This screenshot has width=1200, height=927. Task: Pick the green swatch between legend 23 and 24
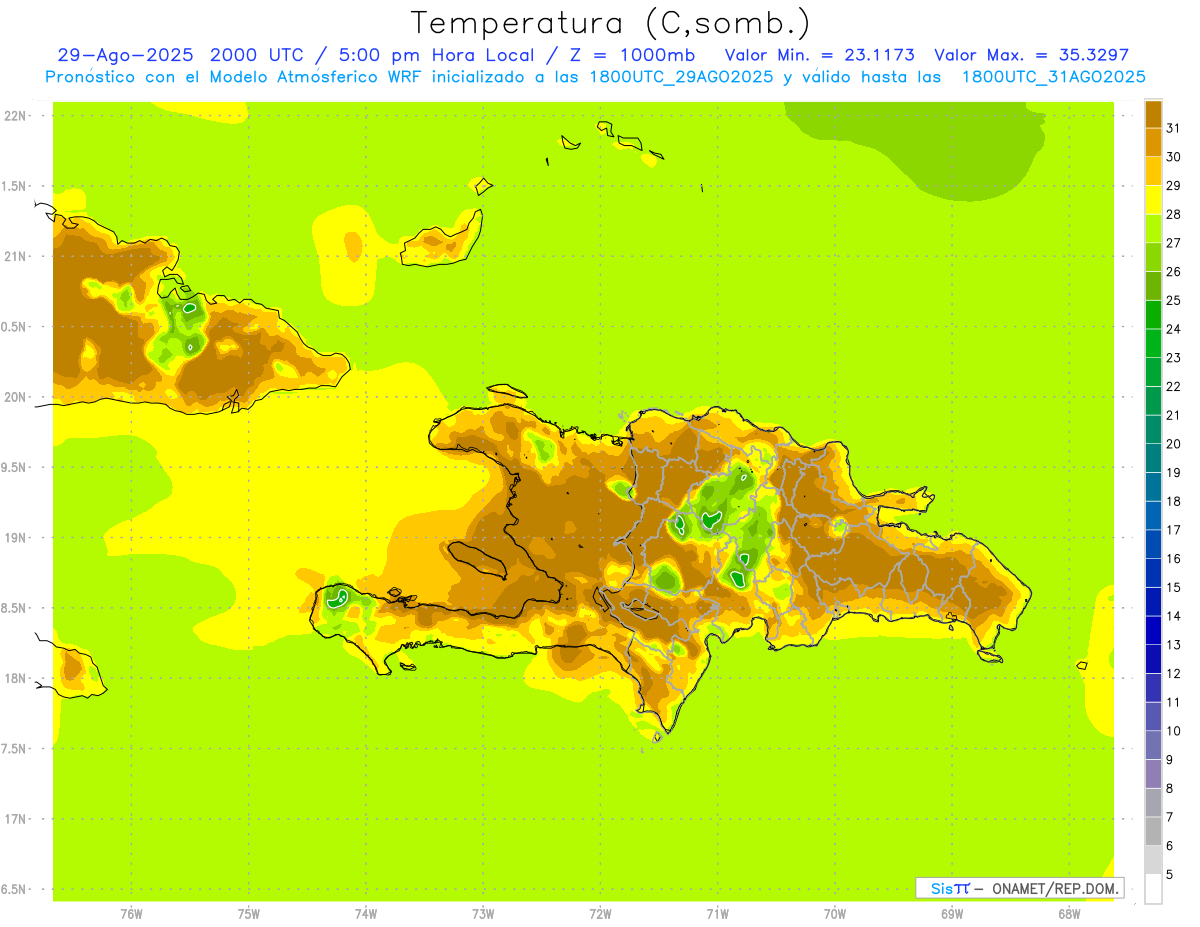(1153, 343)
